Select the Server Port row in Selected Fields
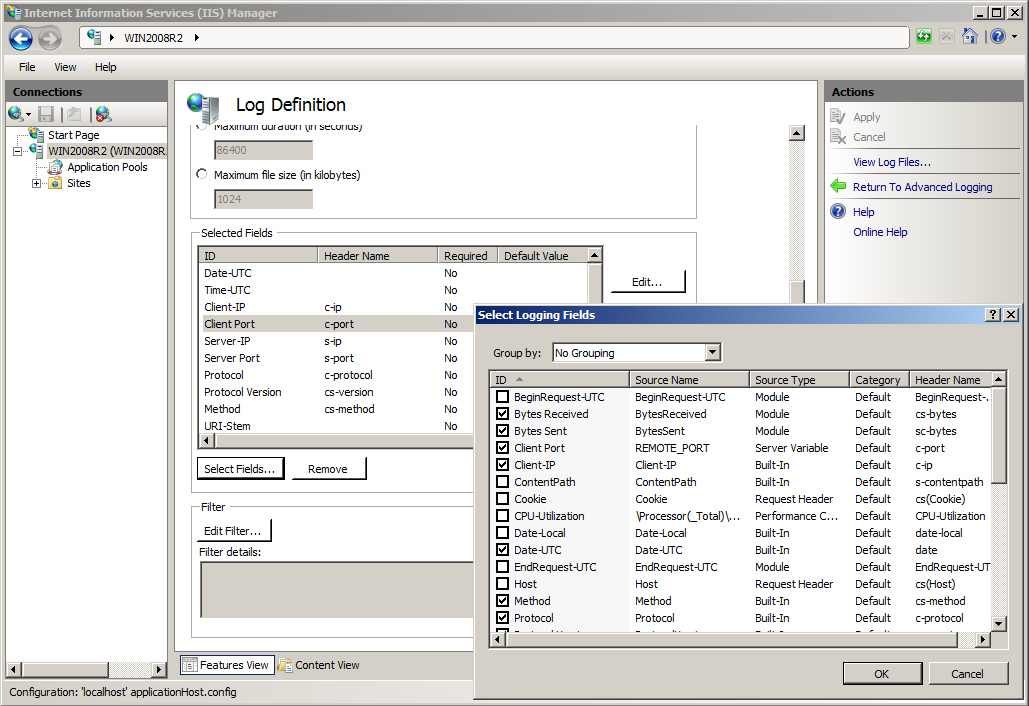The image size is (1029, 706). click(x=337, y=358)
